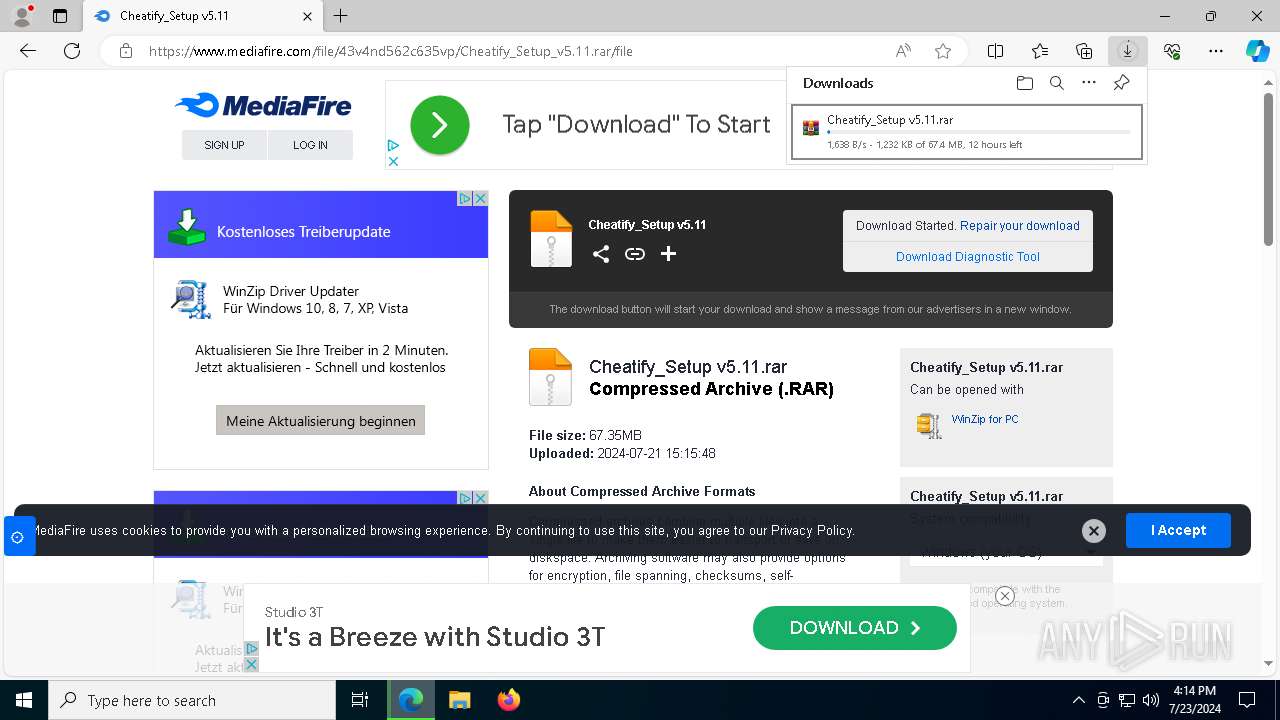Open downloads folder icon in panel

click(x=1024, y=83)
